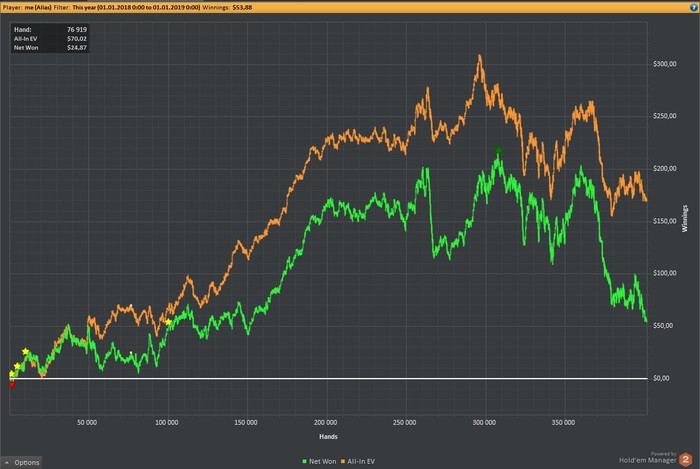Click the $100,00 axis label
Viewport: 700px width, 469px height.
[x=664, y=273]
